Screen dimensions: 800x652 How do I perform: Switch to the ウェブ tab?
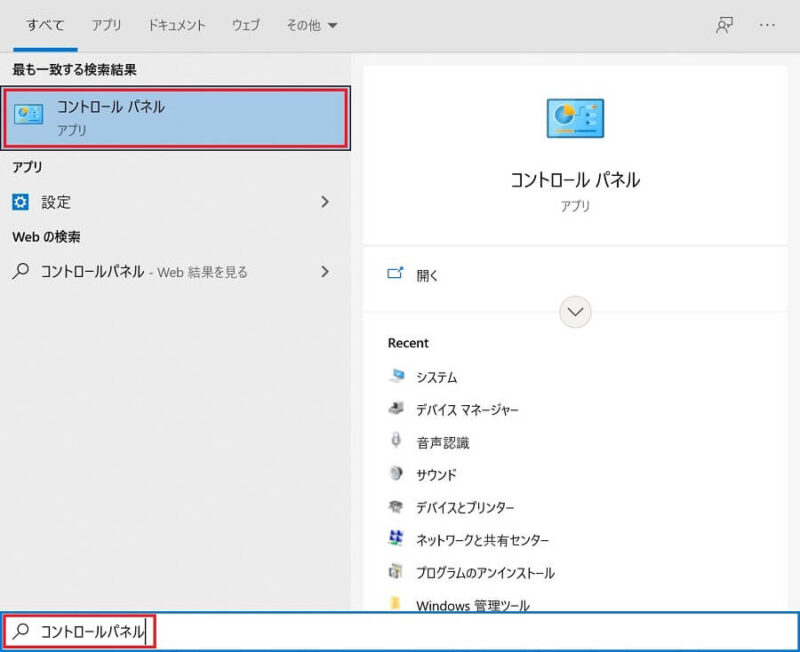click(x=246, y=25)
